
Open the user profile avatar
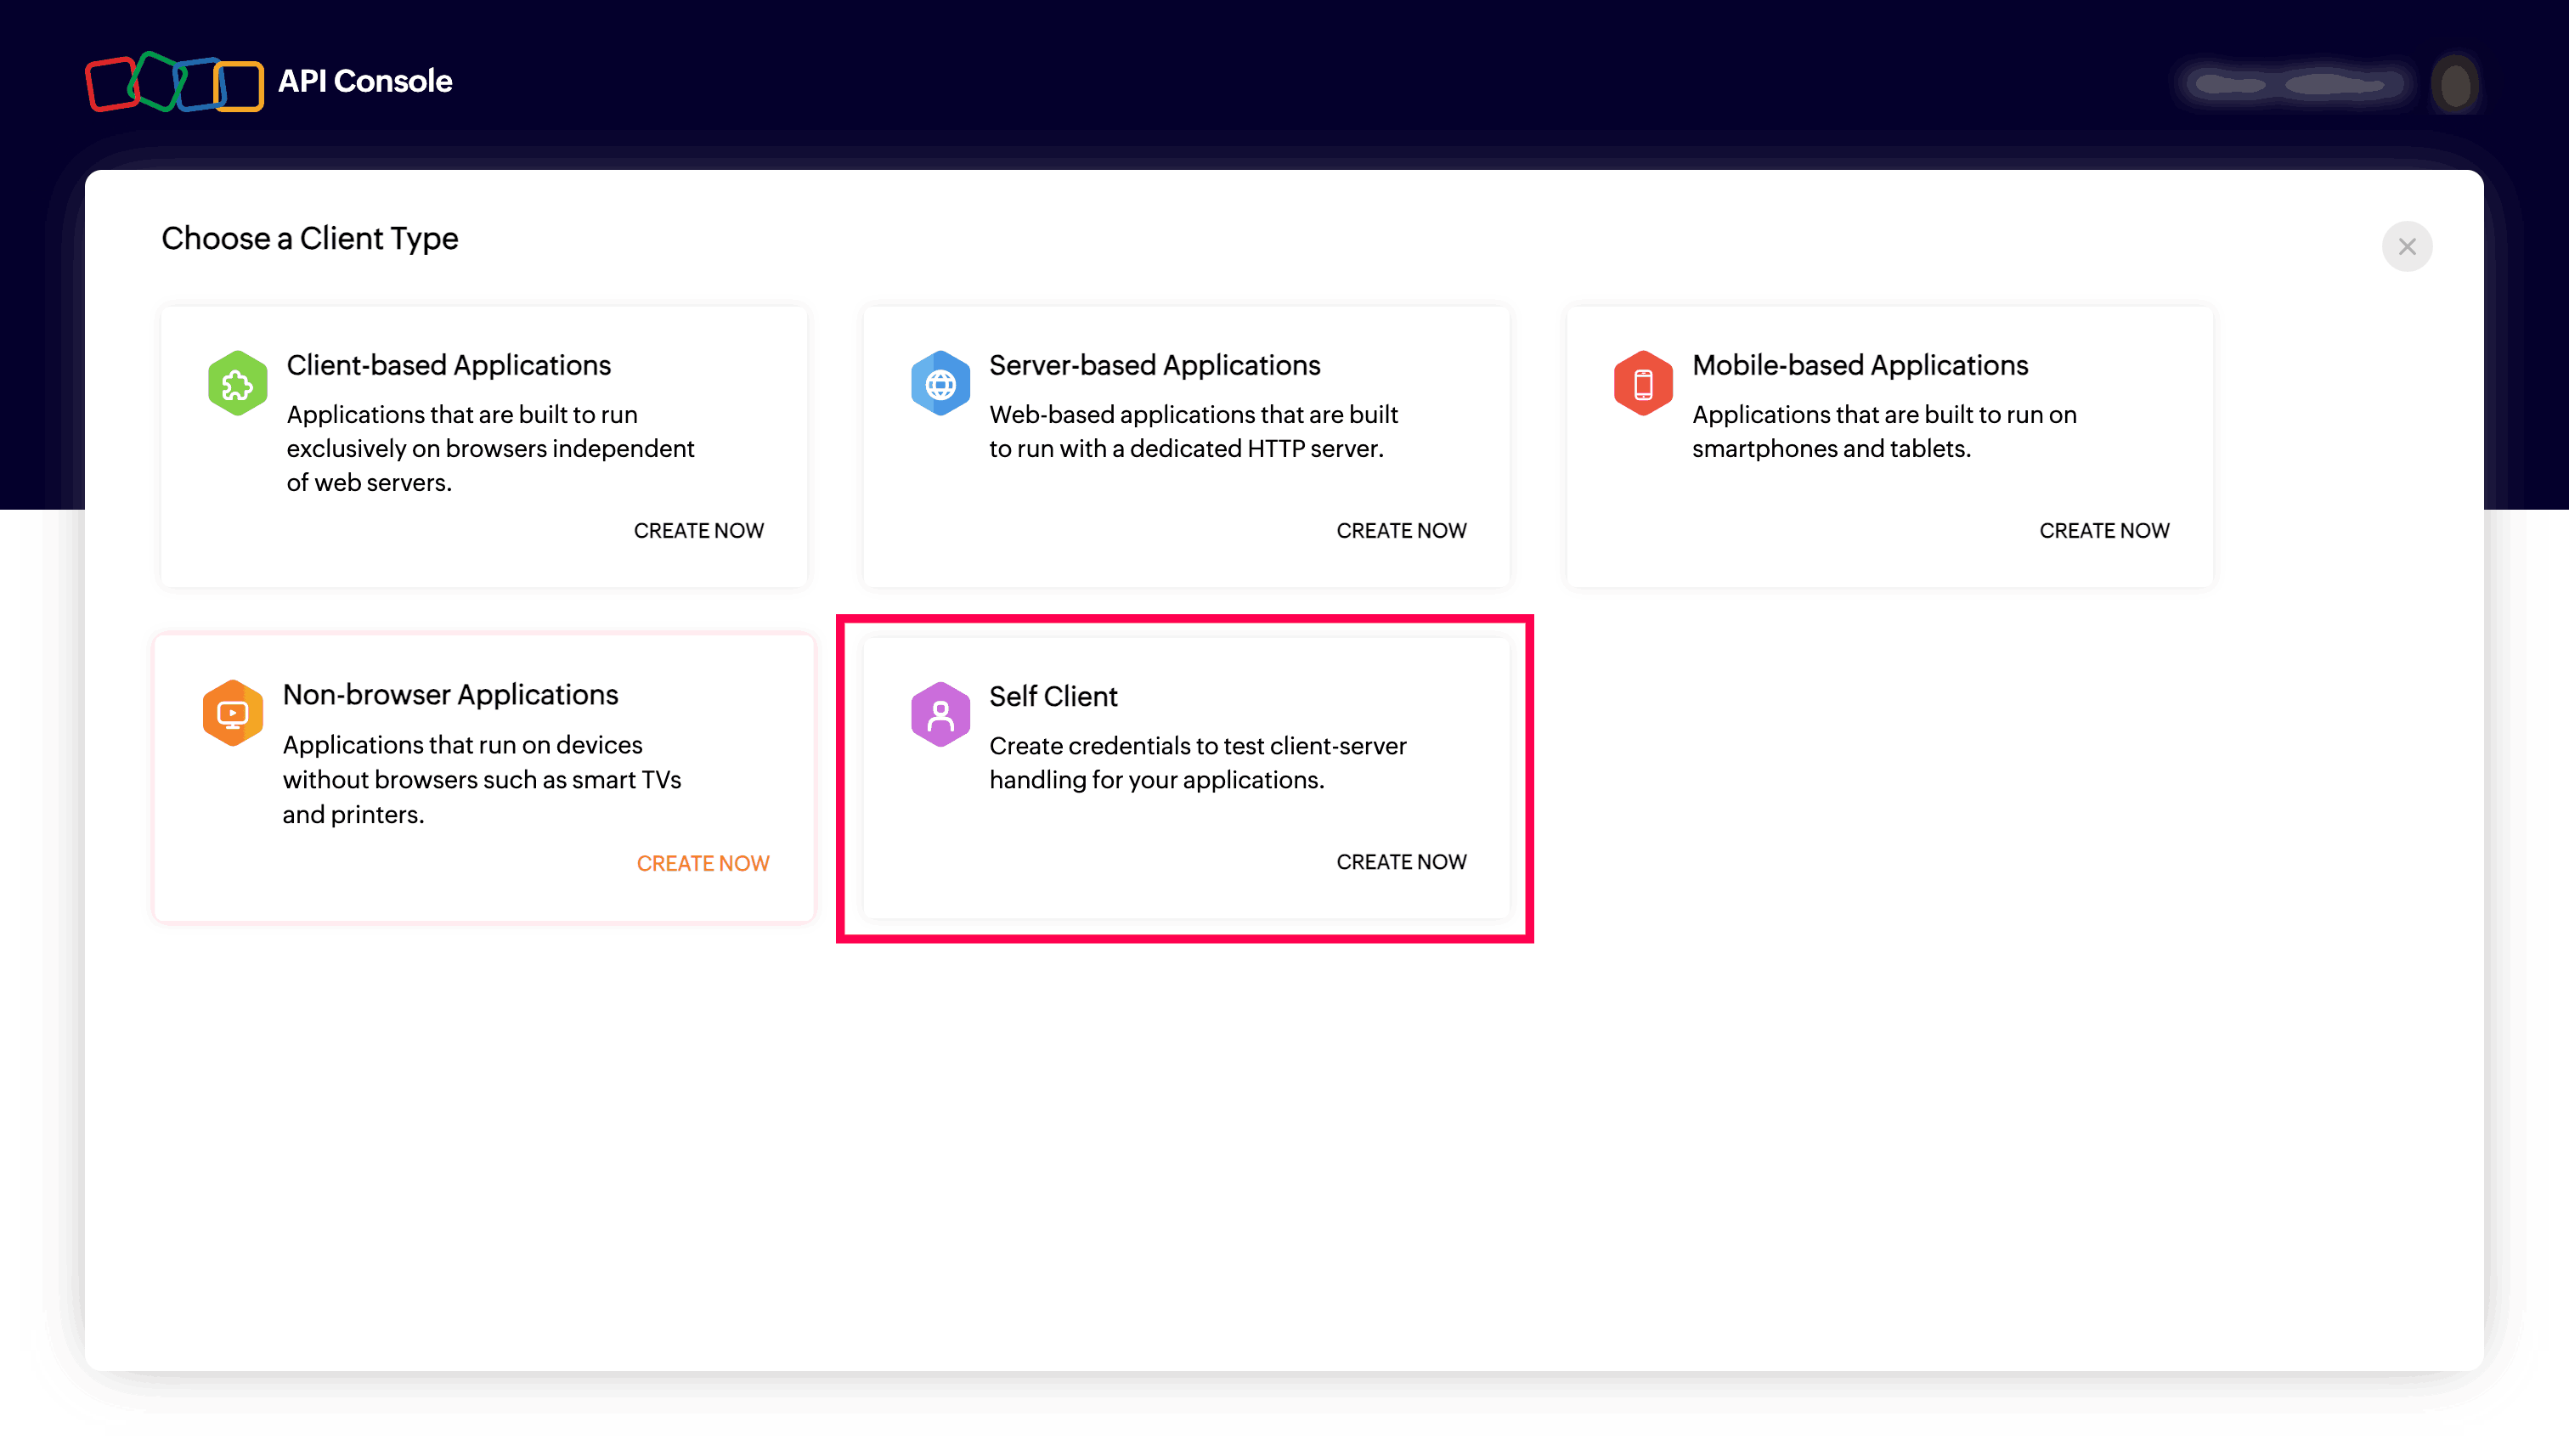coord(2455,84)
